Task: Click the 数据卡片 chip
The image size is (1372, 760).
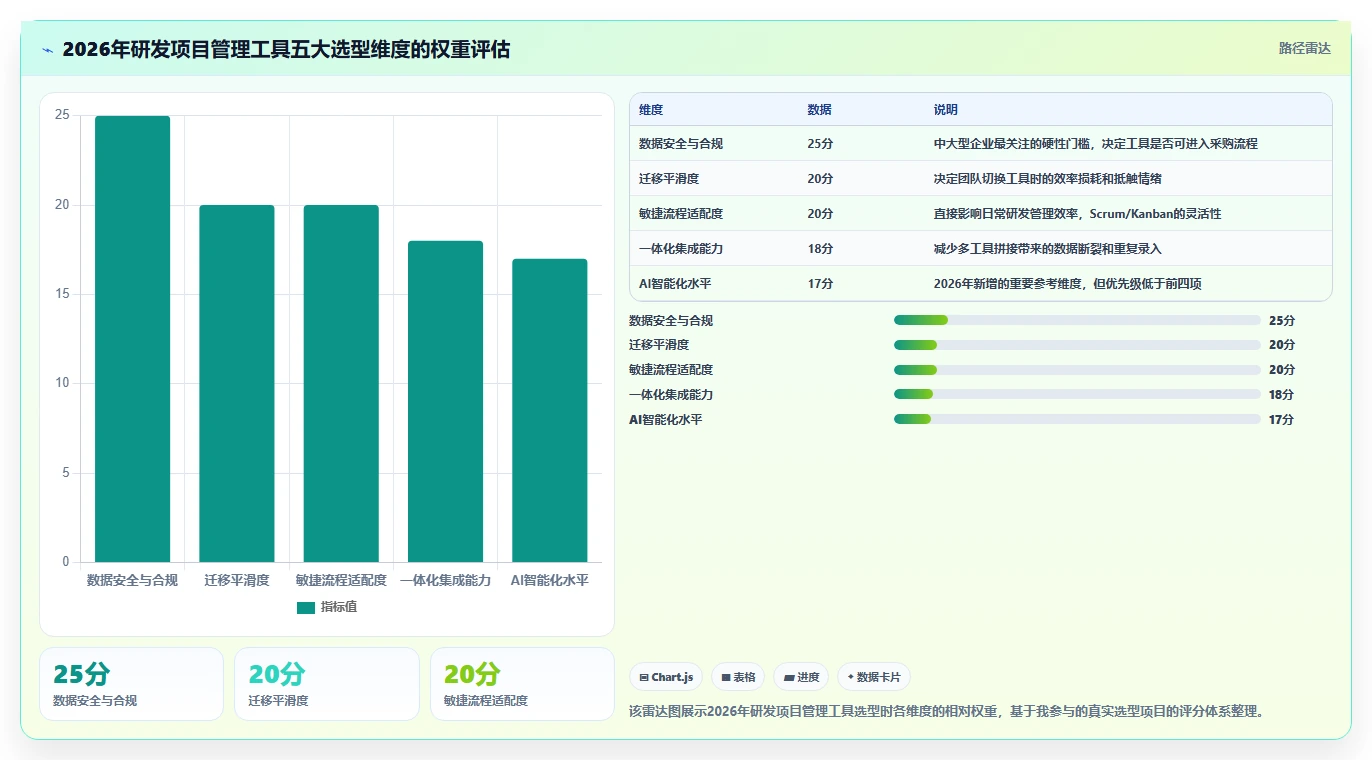Action: click(x=874, y=677)
